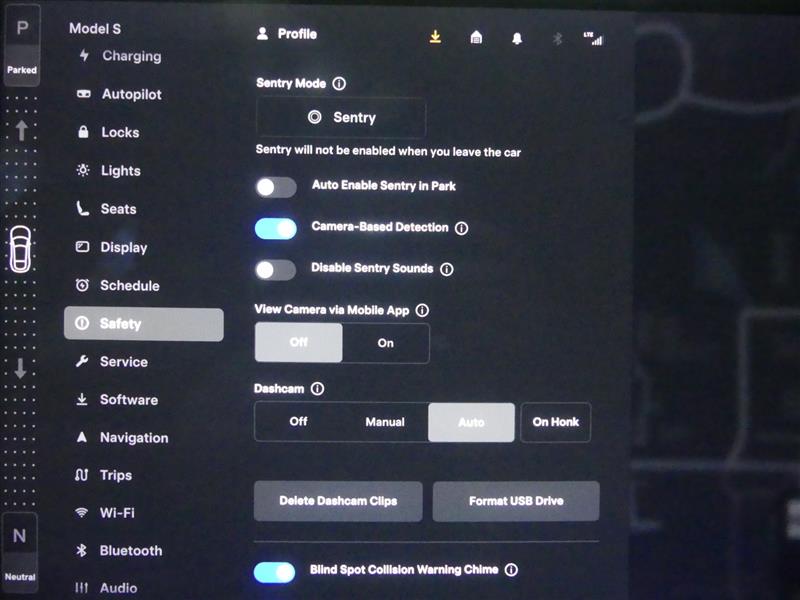Select Manual dashcam mode

(384, 422)
